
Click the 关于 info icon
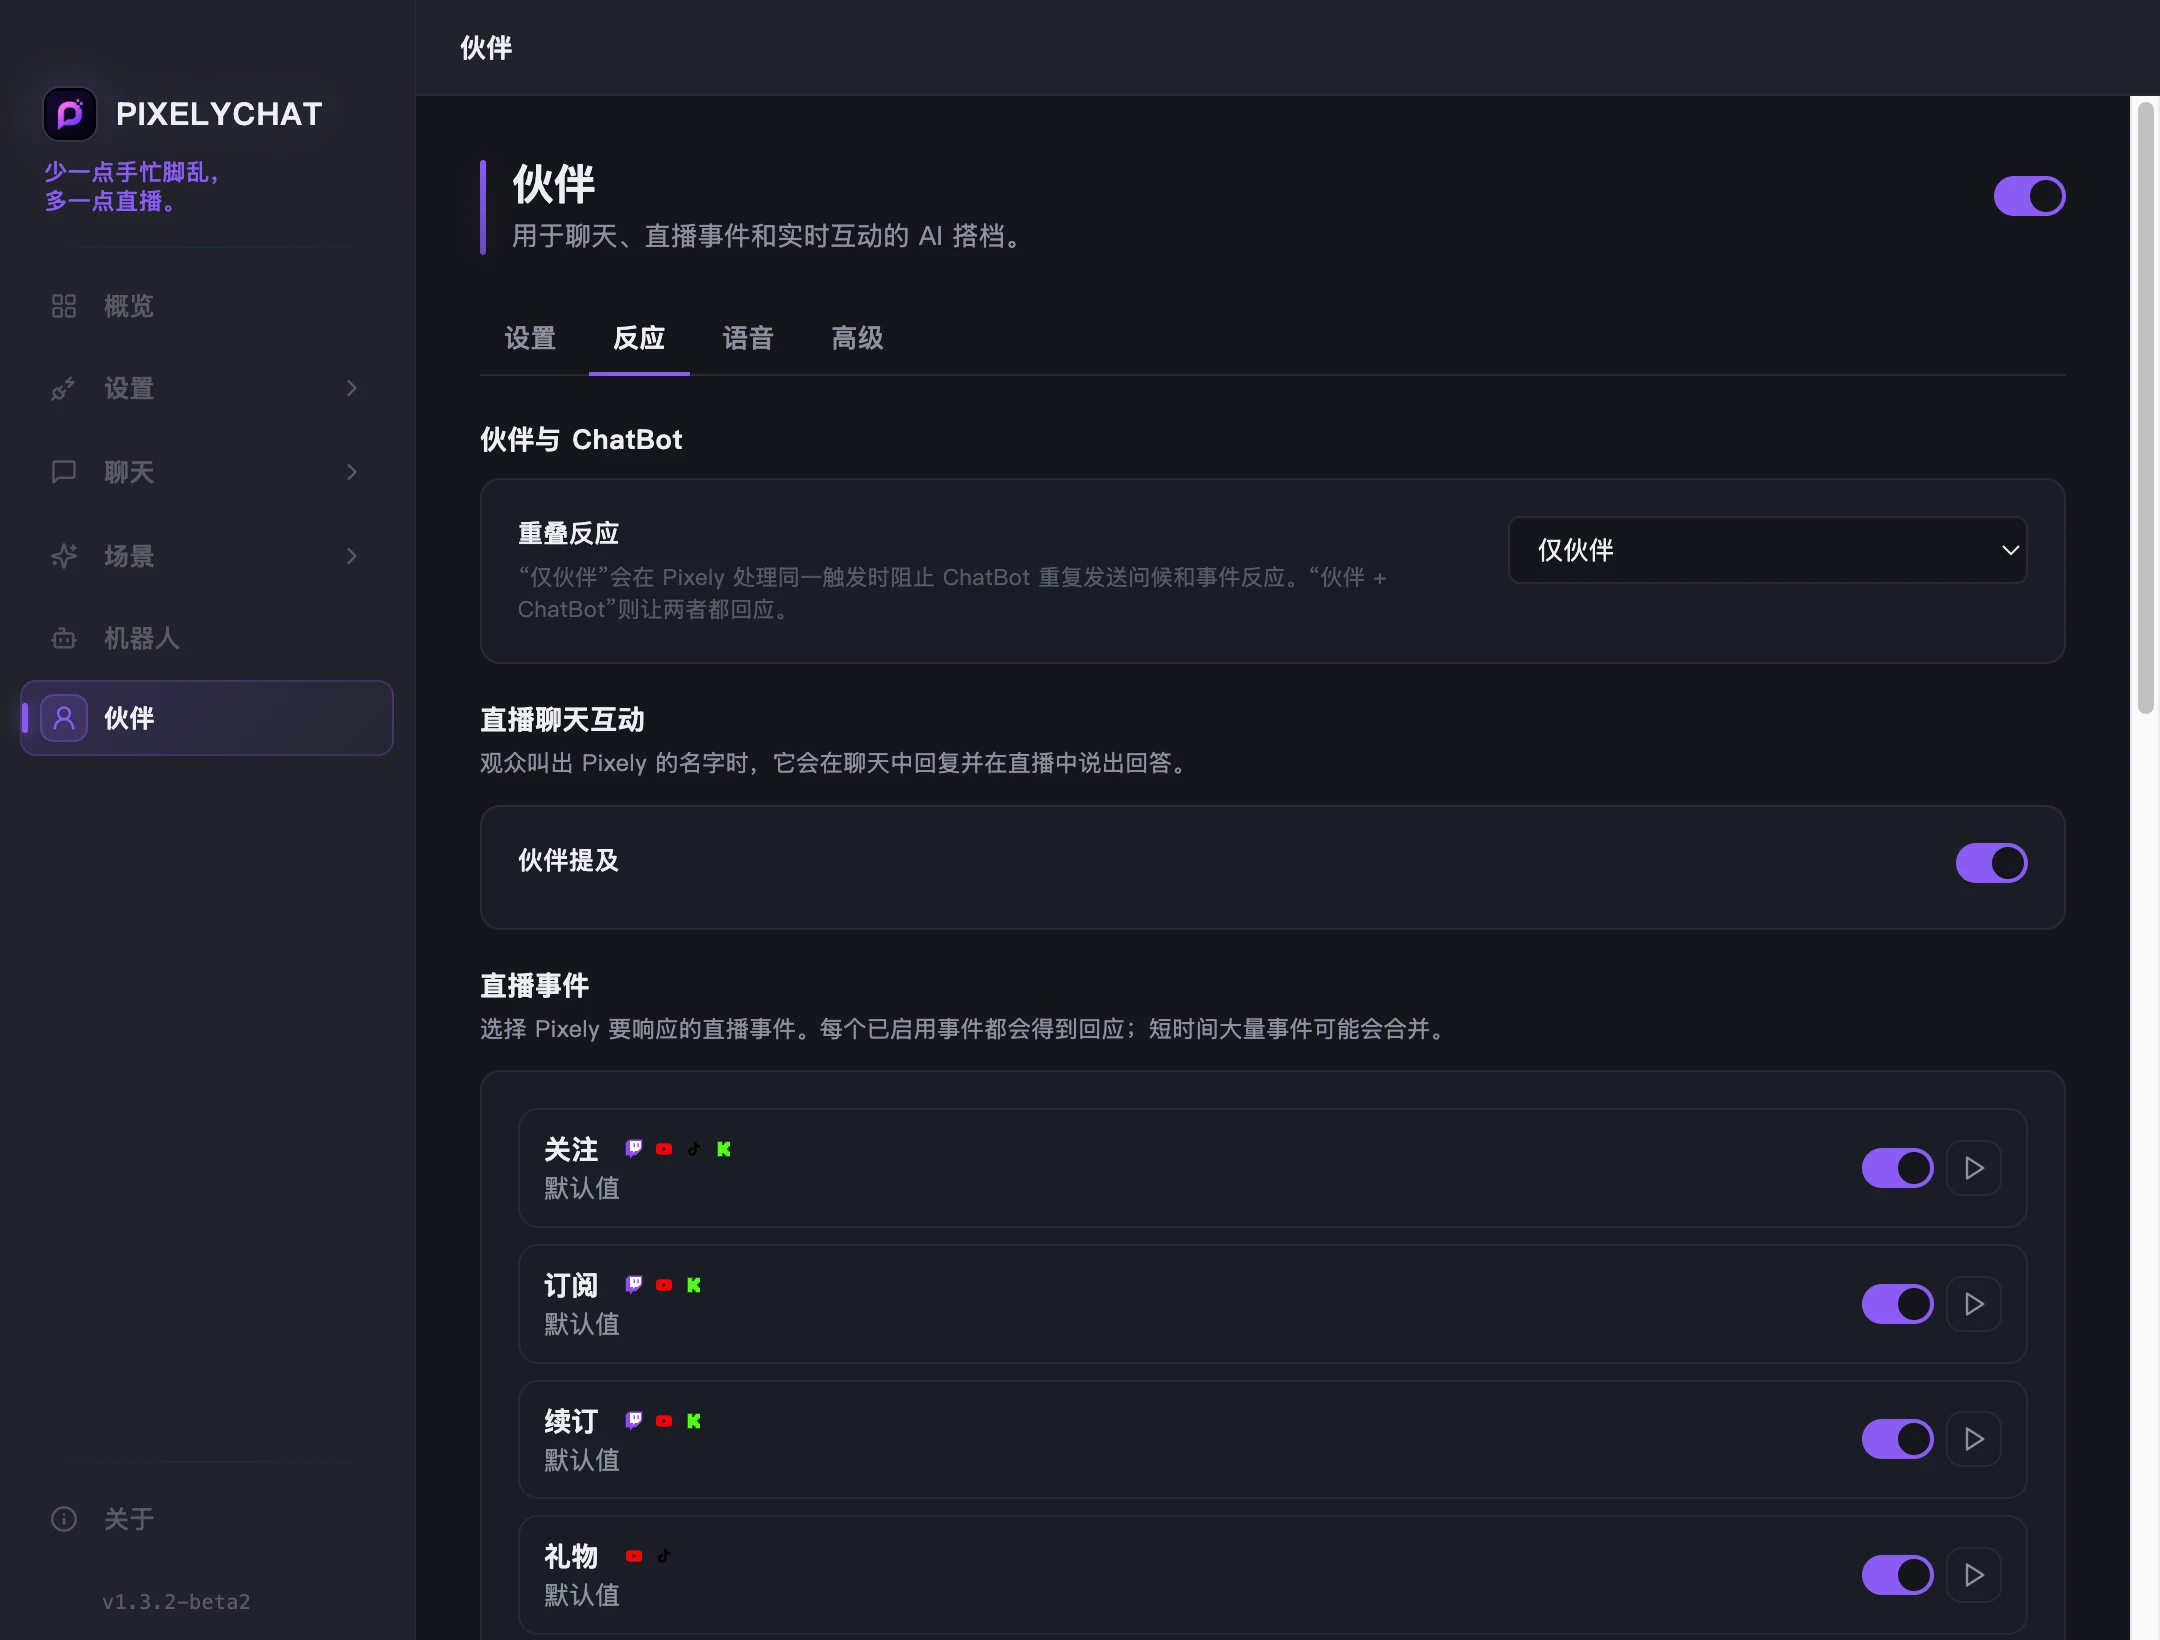(64, 1519)
